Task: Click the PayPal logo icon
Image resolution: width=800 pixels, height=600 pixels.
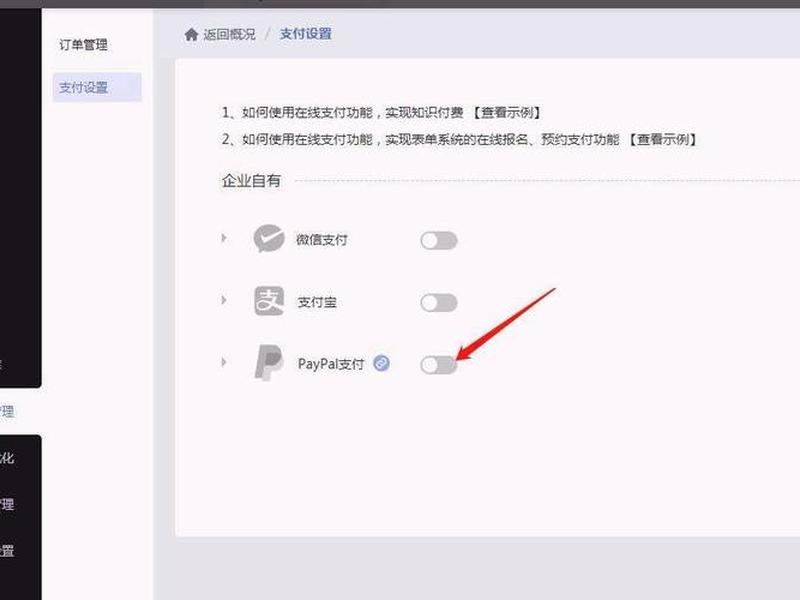Action: (x=268, y=363)
